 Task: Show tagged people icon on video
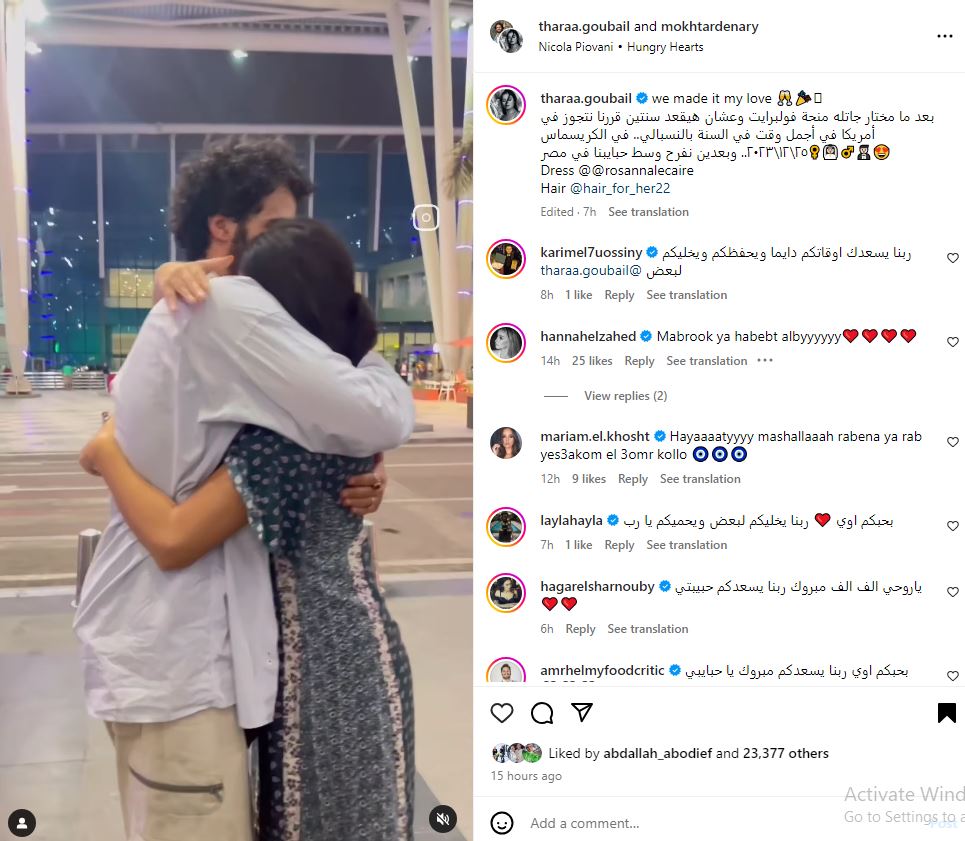click(22, 823)
